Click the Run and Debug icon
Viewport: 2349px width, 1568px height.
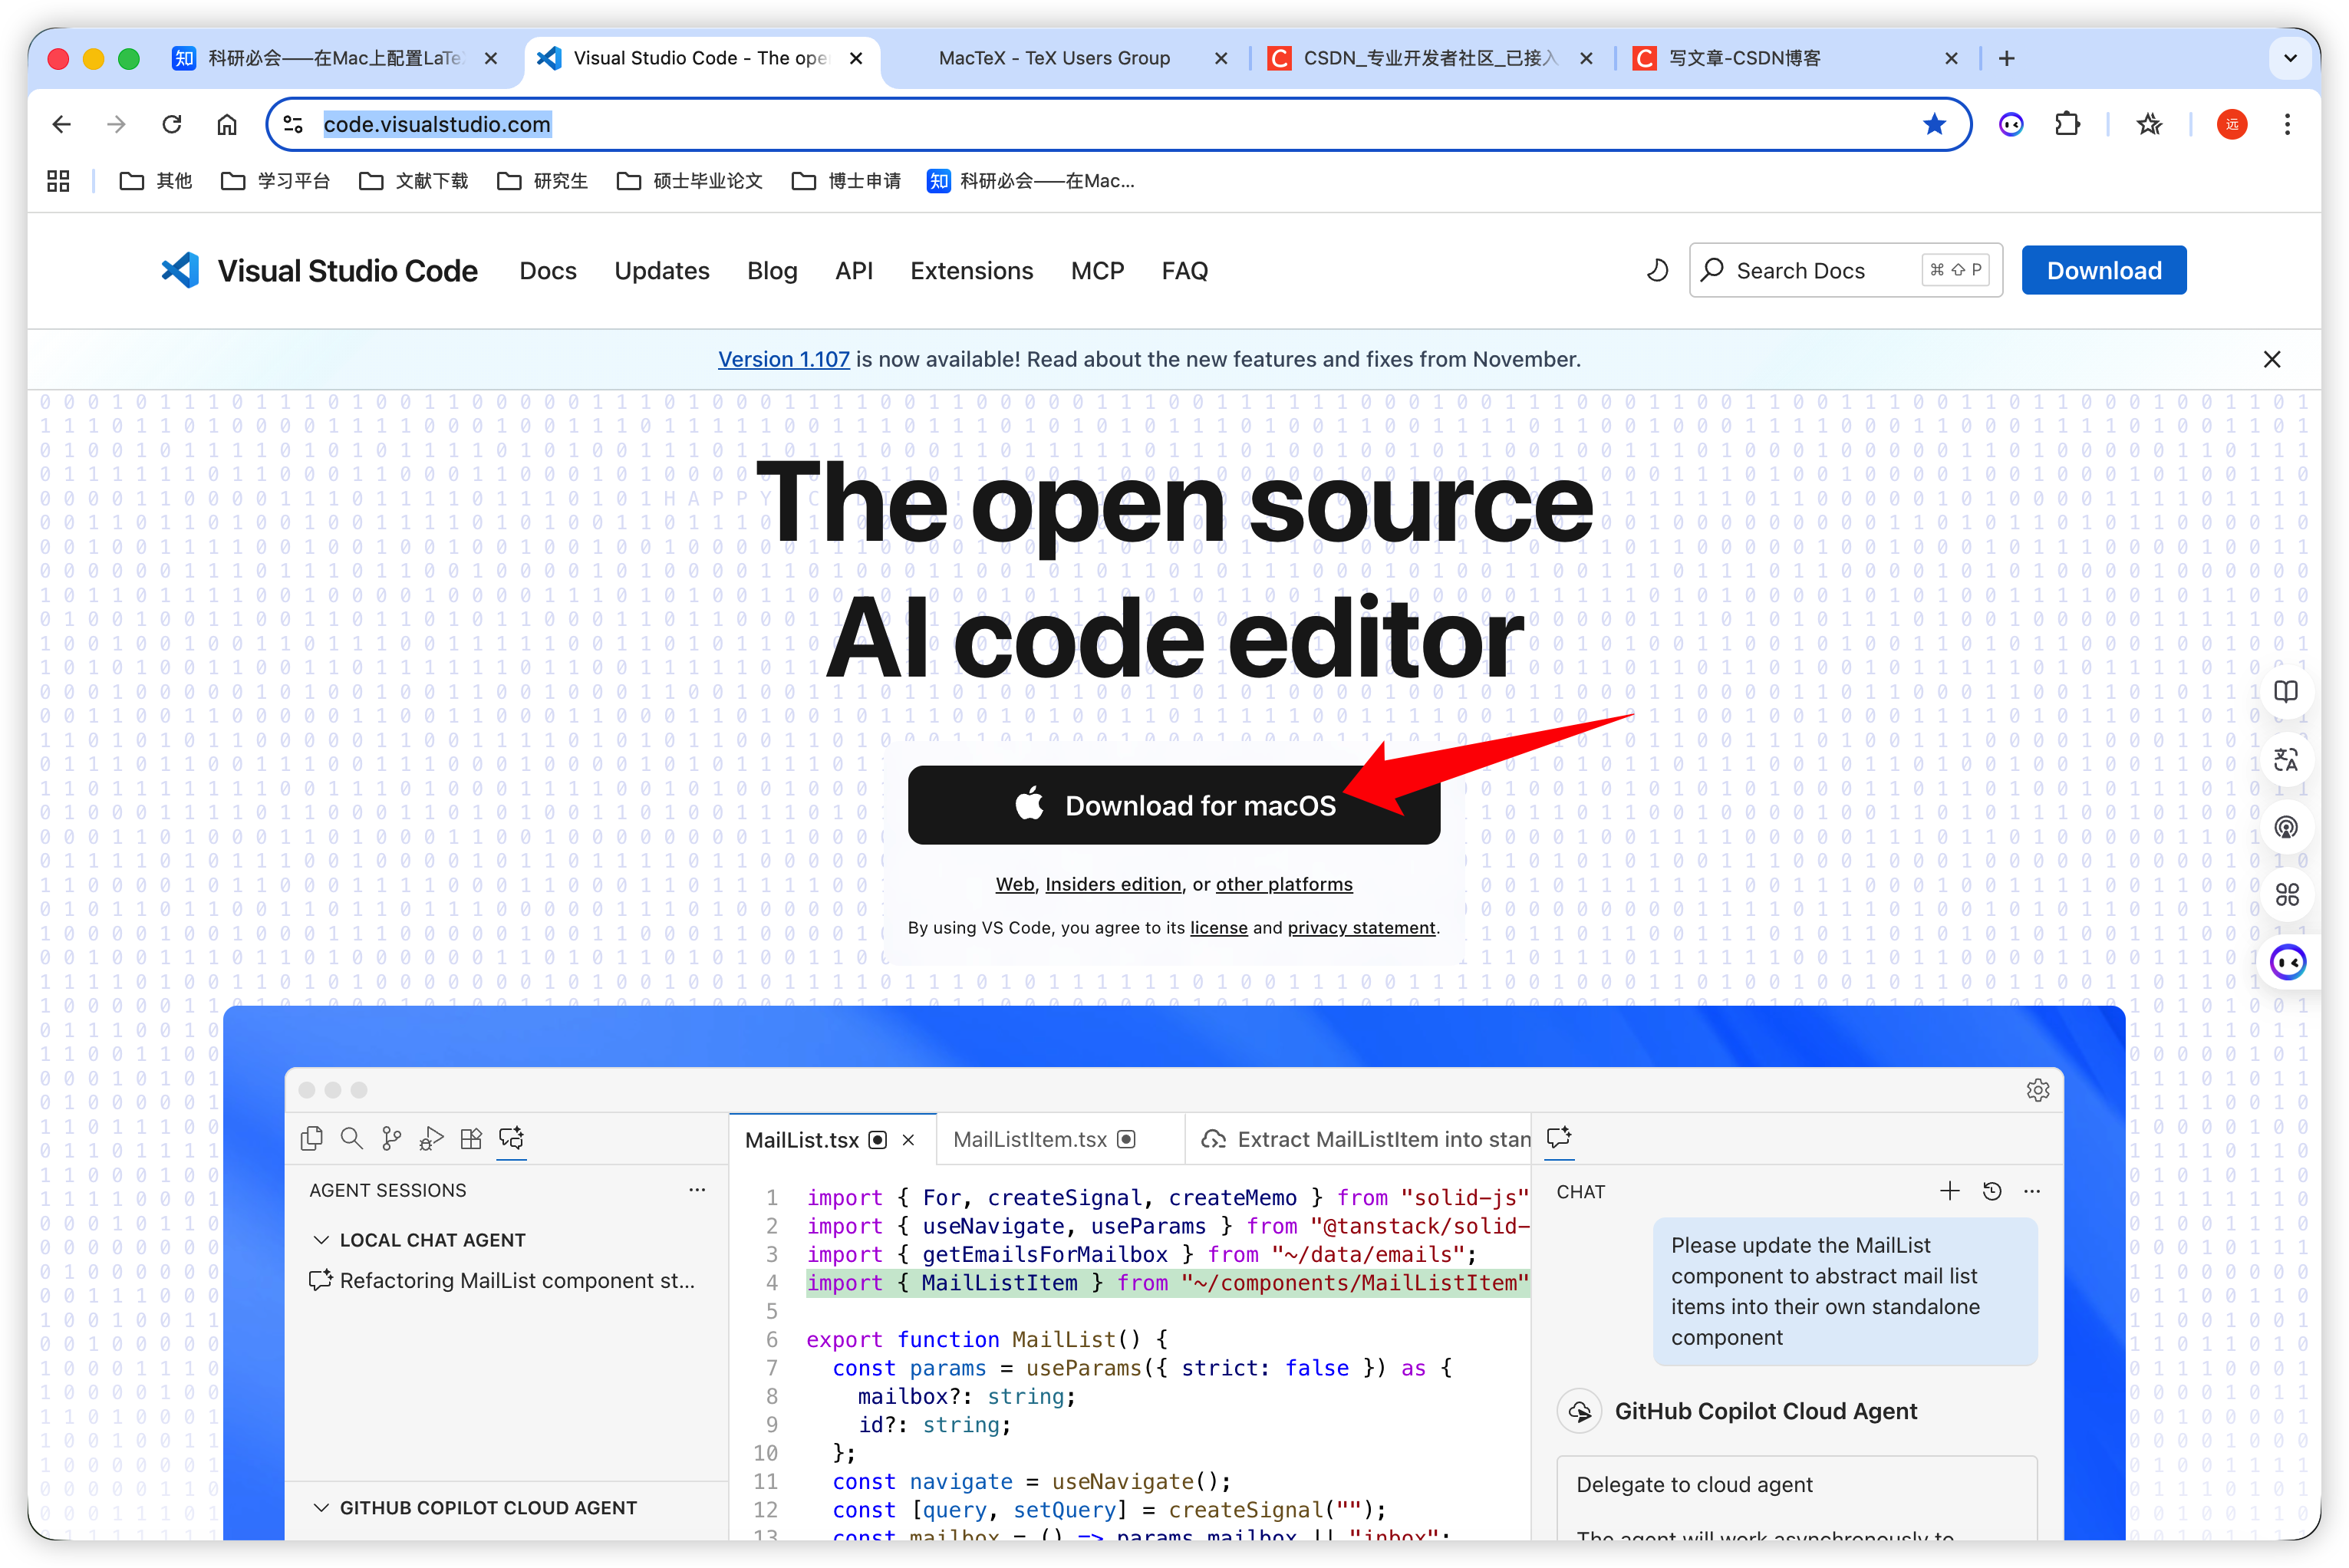point(431,1138)
